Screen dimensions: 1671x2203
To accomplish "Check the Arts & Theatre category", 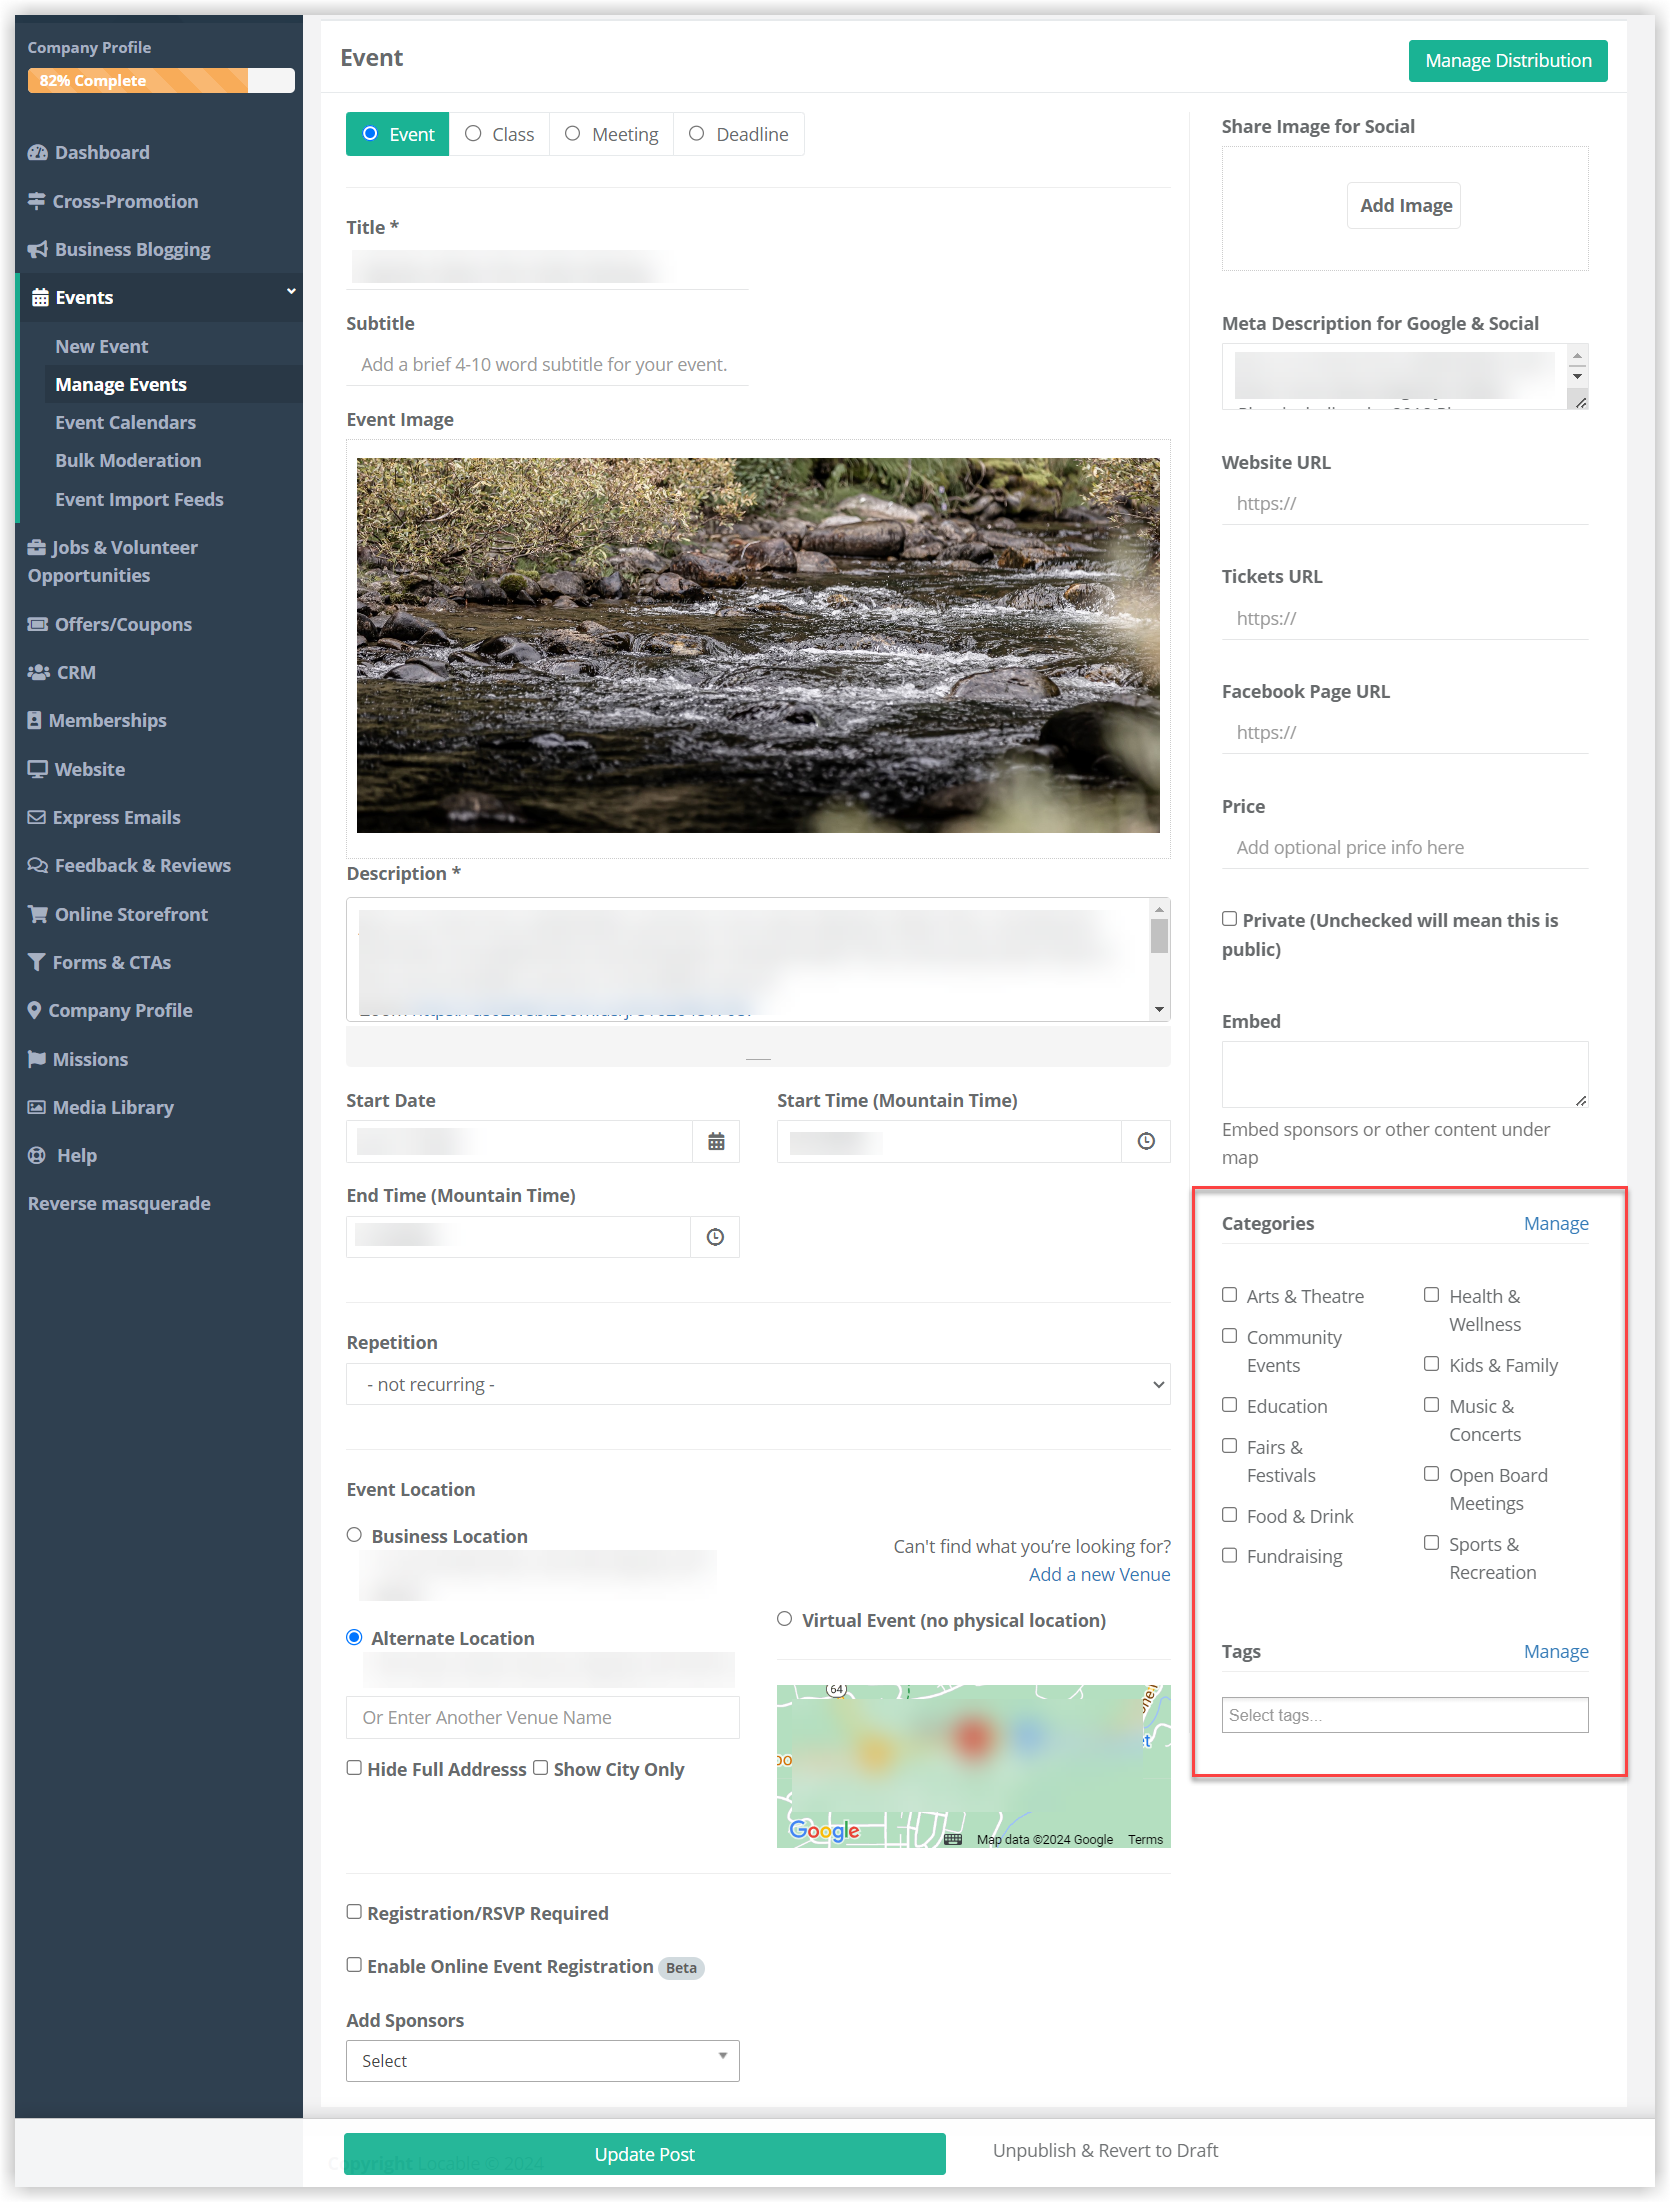I will [1230, 1295].
